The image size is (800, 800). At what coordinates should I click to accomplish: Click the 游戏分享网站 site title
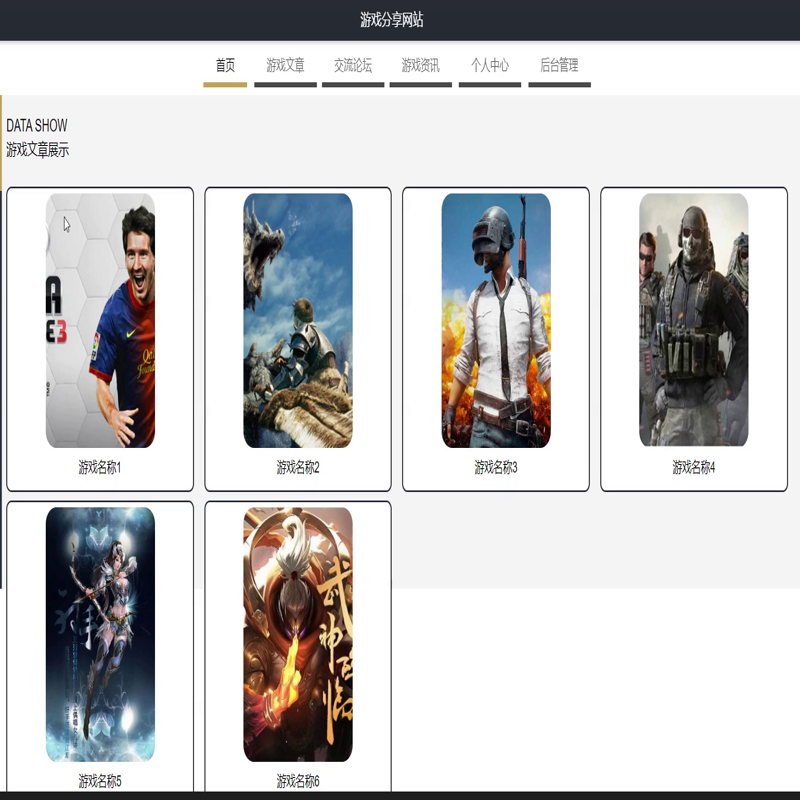point(392,20)
